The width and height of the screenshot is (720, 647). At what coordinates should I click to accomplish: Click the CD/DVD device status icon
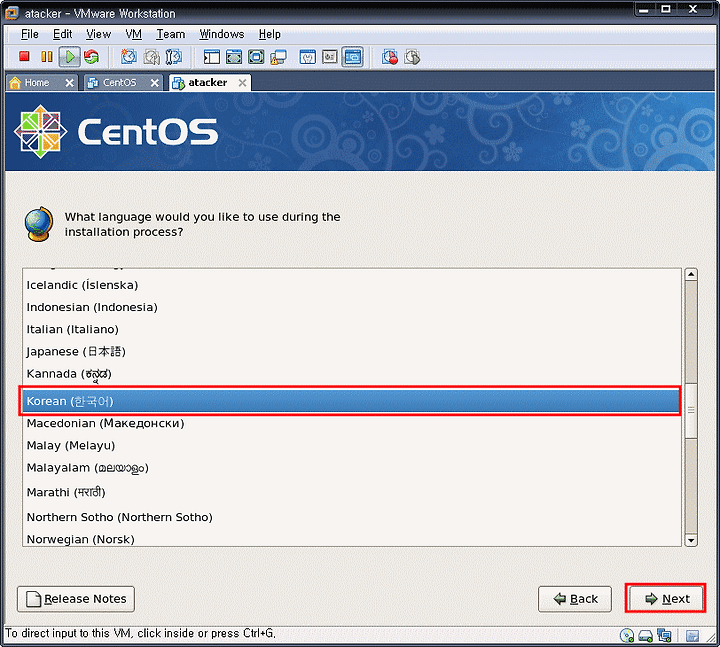coord(627,636)
